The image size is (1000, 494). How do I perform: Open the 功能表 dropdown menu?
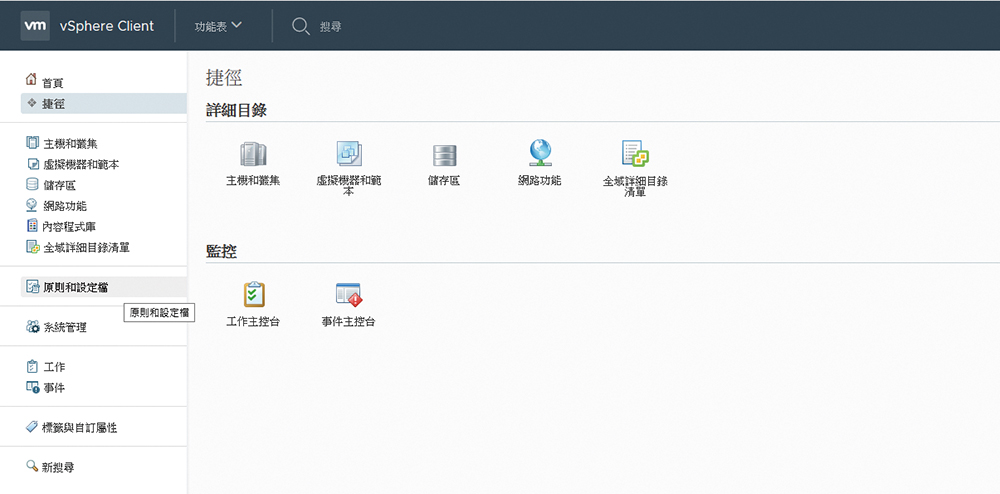(218, 26)
